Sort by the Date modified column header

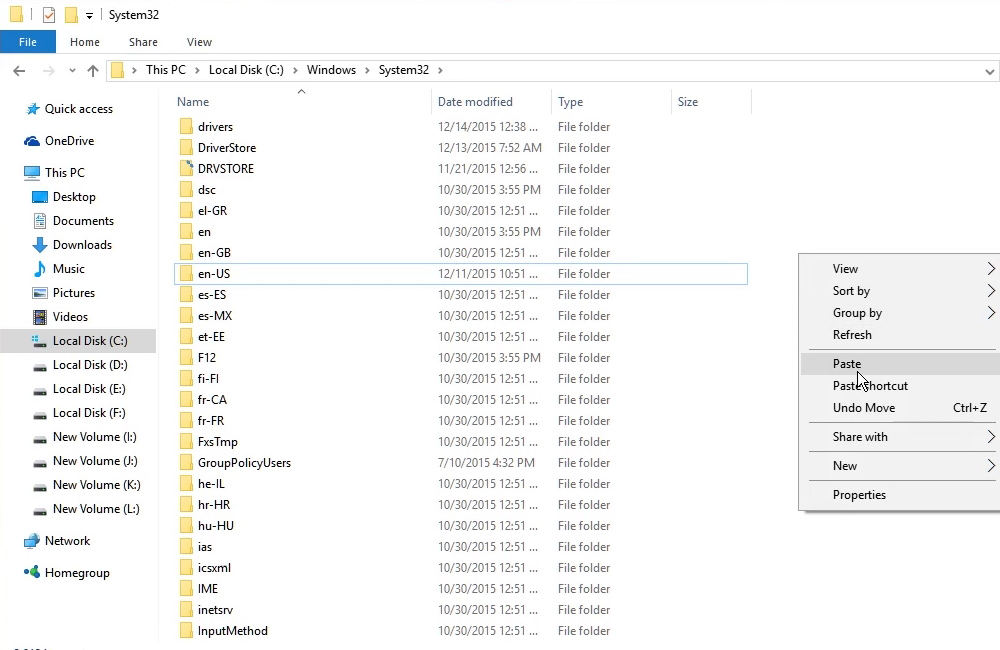tap(491, 102)
